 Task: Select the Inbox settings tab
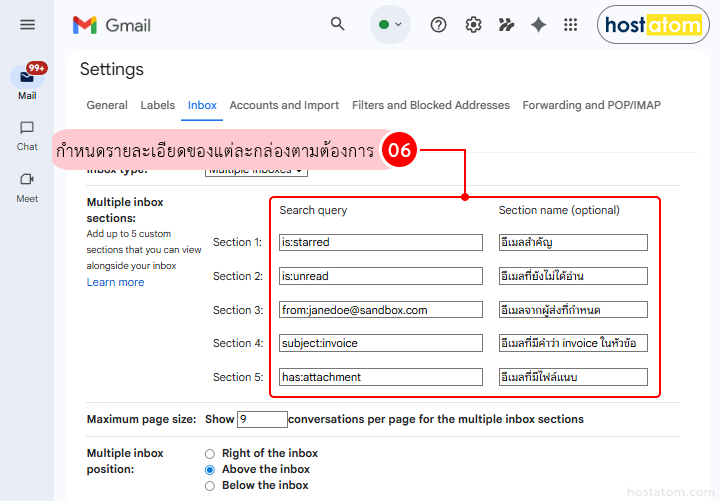click(x=202, y=105)
